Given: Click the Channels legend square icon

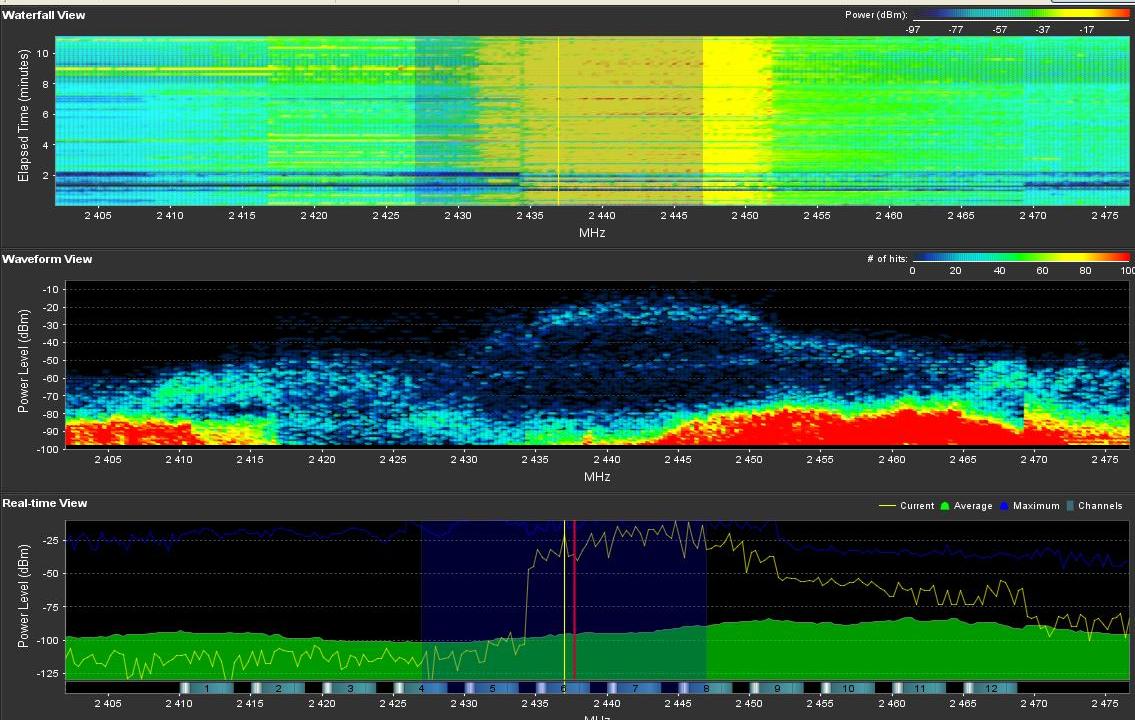Looking at the screenshot, I should click(1069, 506).
